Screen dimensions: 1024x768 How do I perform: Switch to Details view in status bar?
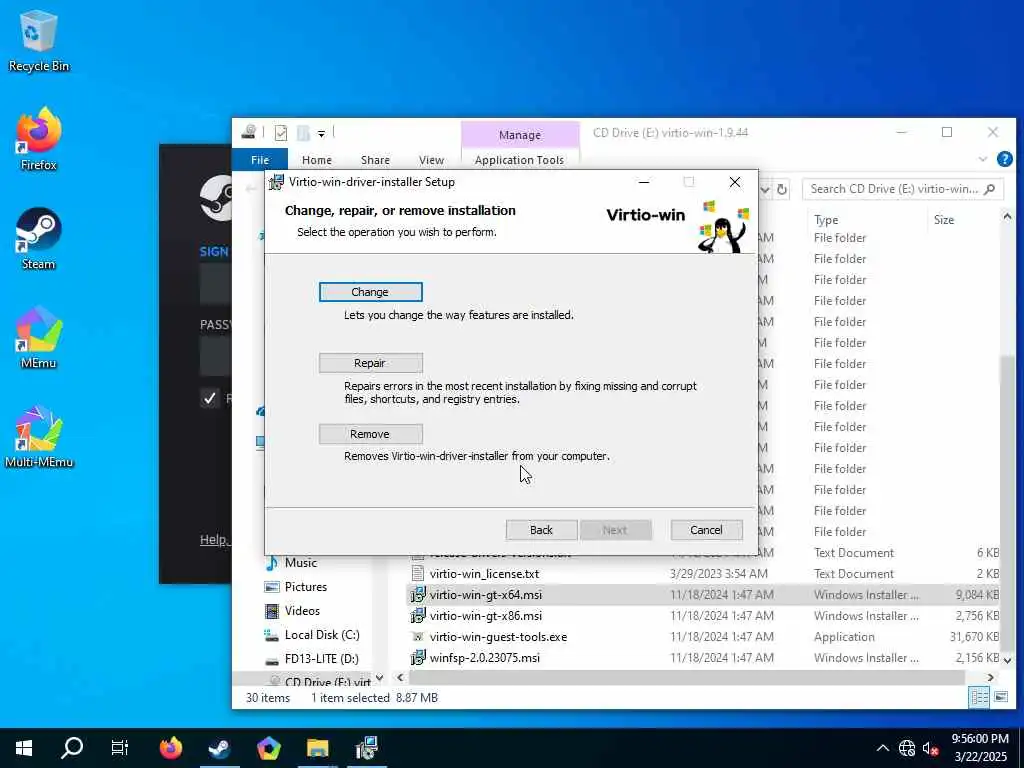(x=979, y=697)
